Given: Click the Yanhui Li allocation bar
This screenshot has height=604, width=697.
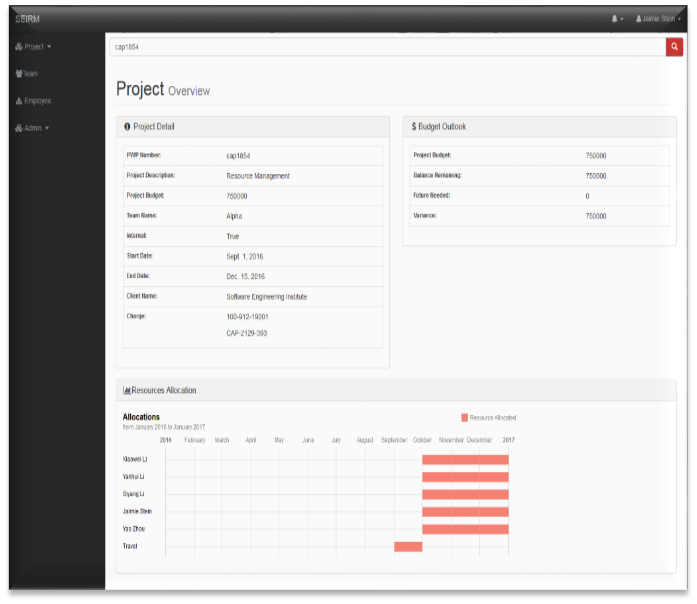Looking at the screenshot, I should pyautogui.click(x=465, y=477).
